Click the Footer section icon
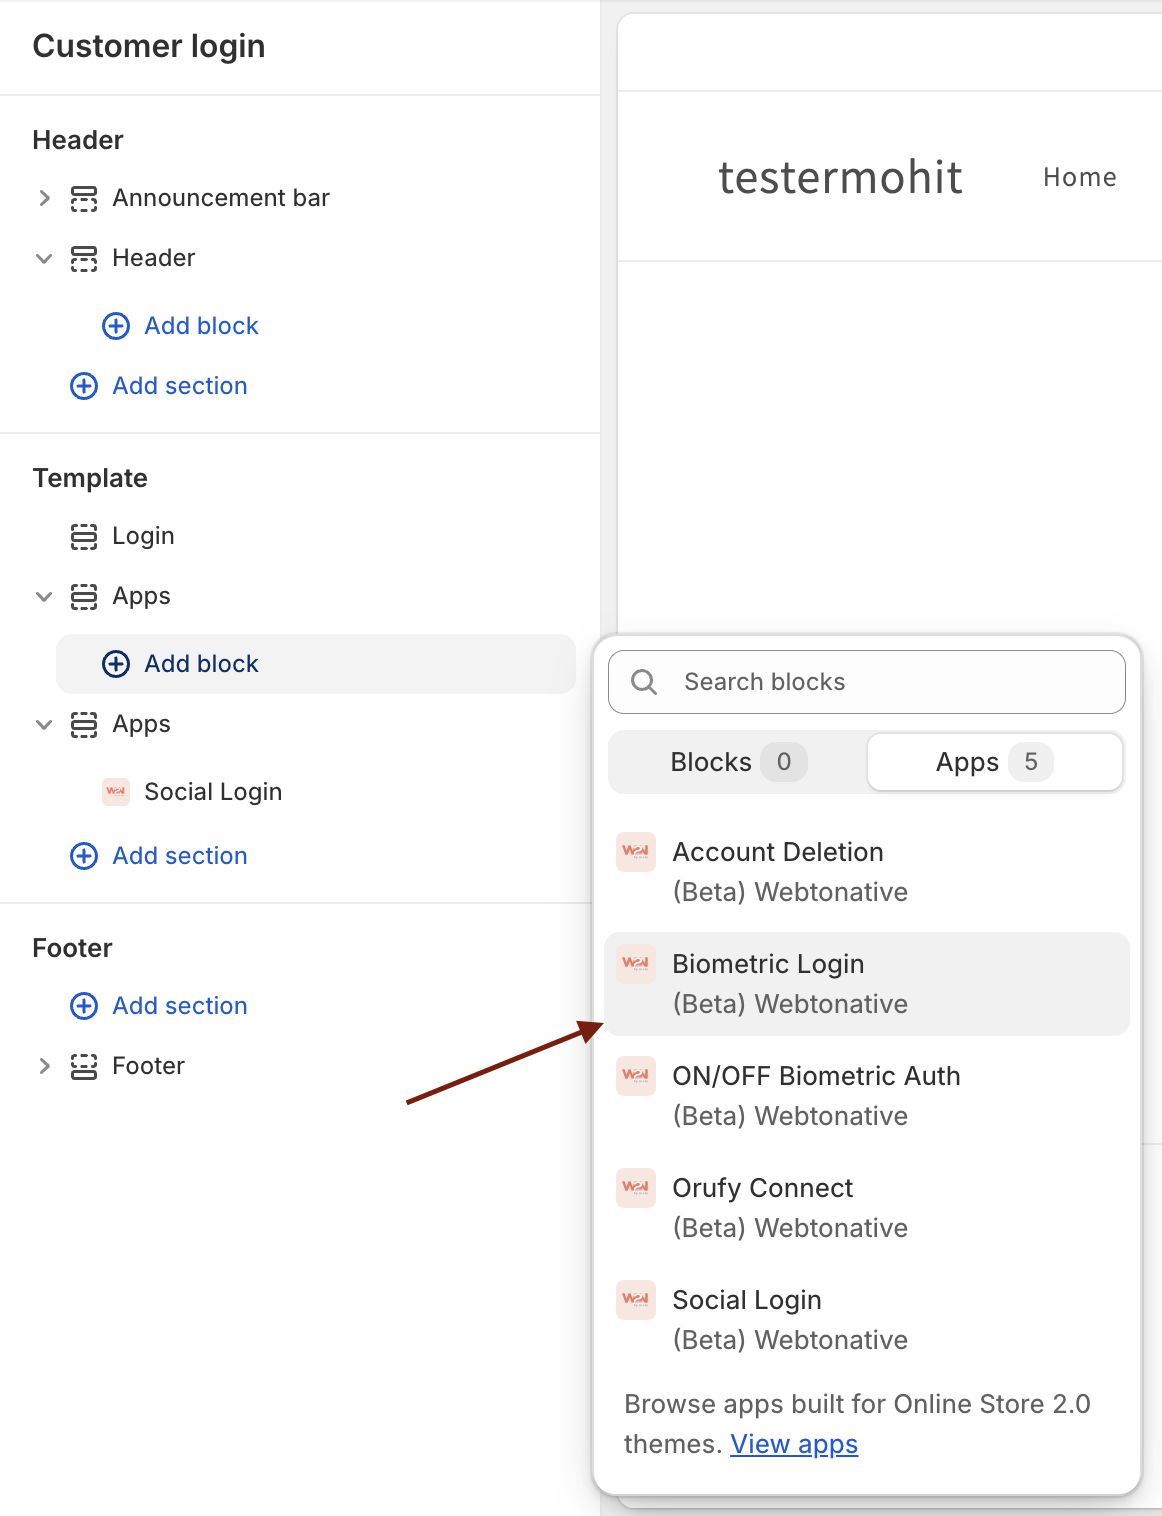 click(x=84, y=1067)
